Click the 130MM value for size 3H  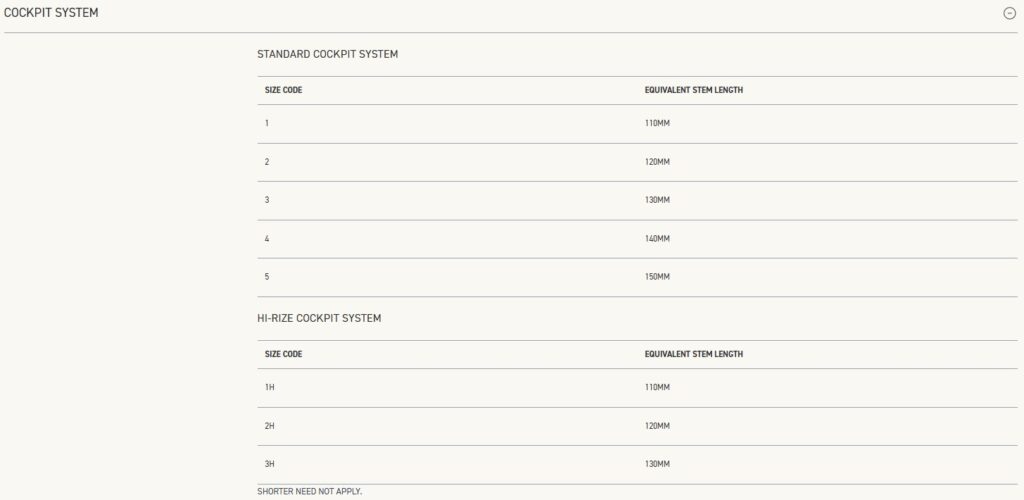657,464
